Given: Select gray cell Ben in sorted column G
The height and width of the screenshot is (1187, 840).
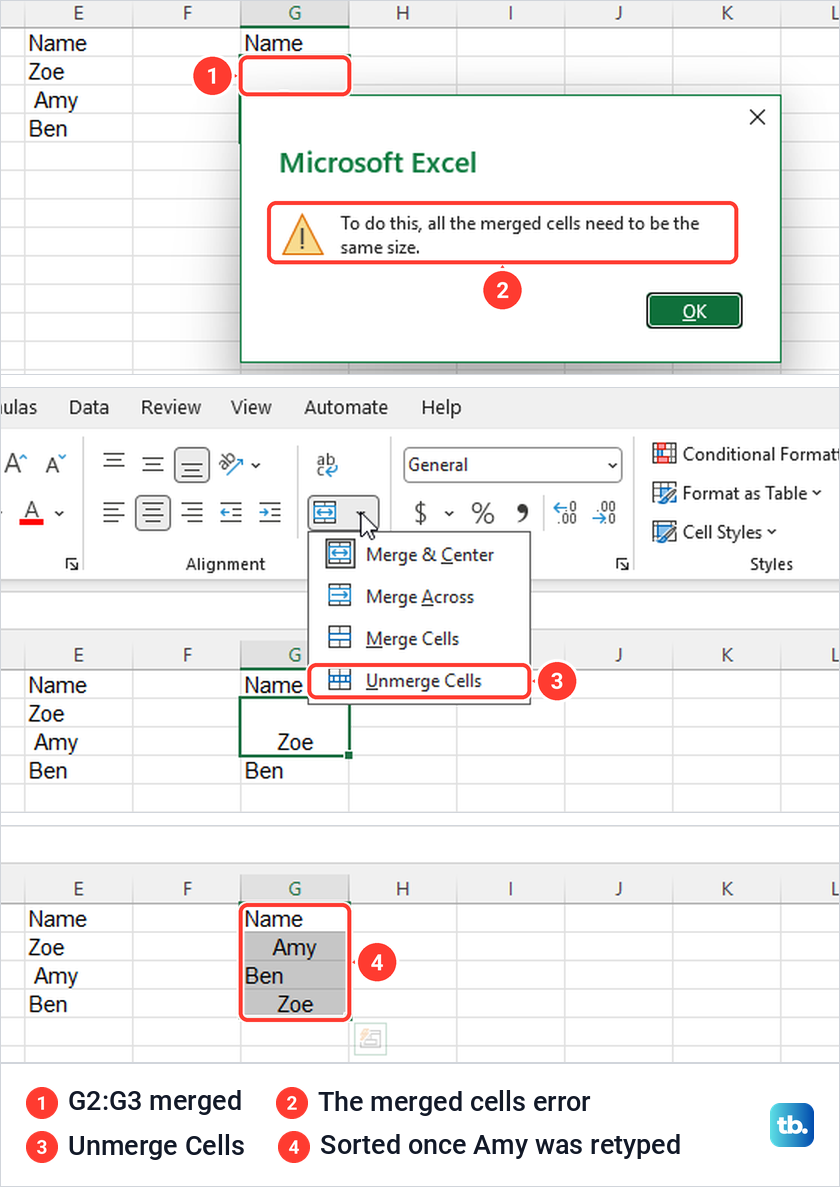Looking at the screenshot, I should (x=294, y=976).
